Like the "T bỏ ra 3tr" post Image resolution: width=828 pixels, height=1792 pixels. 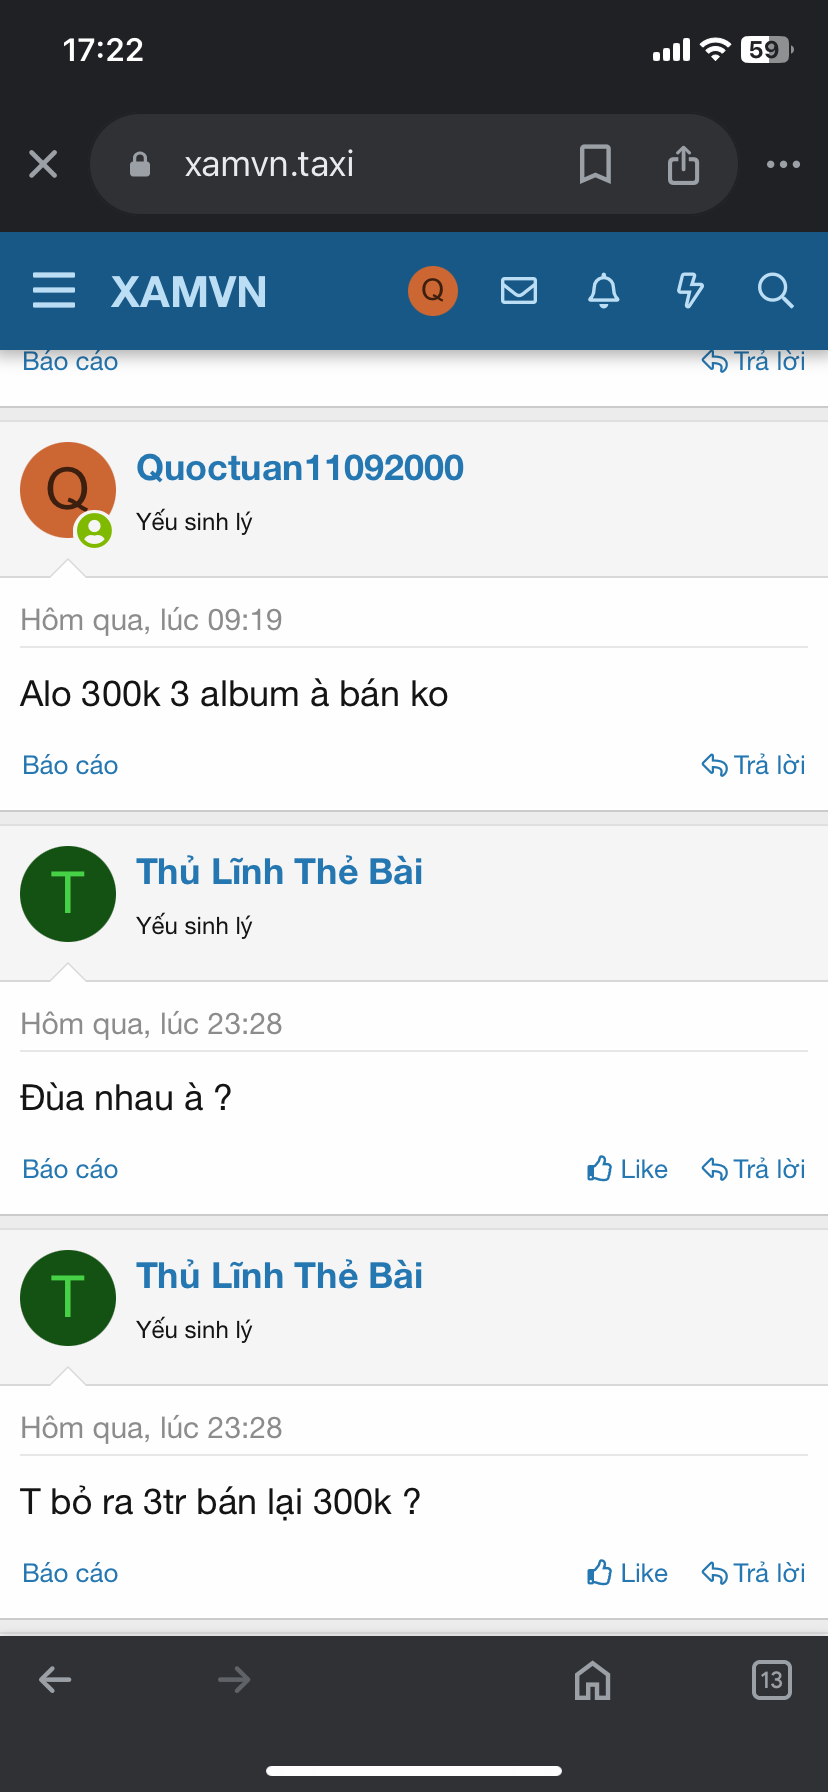point(628,1573)
